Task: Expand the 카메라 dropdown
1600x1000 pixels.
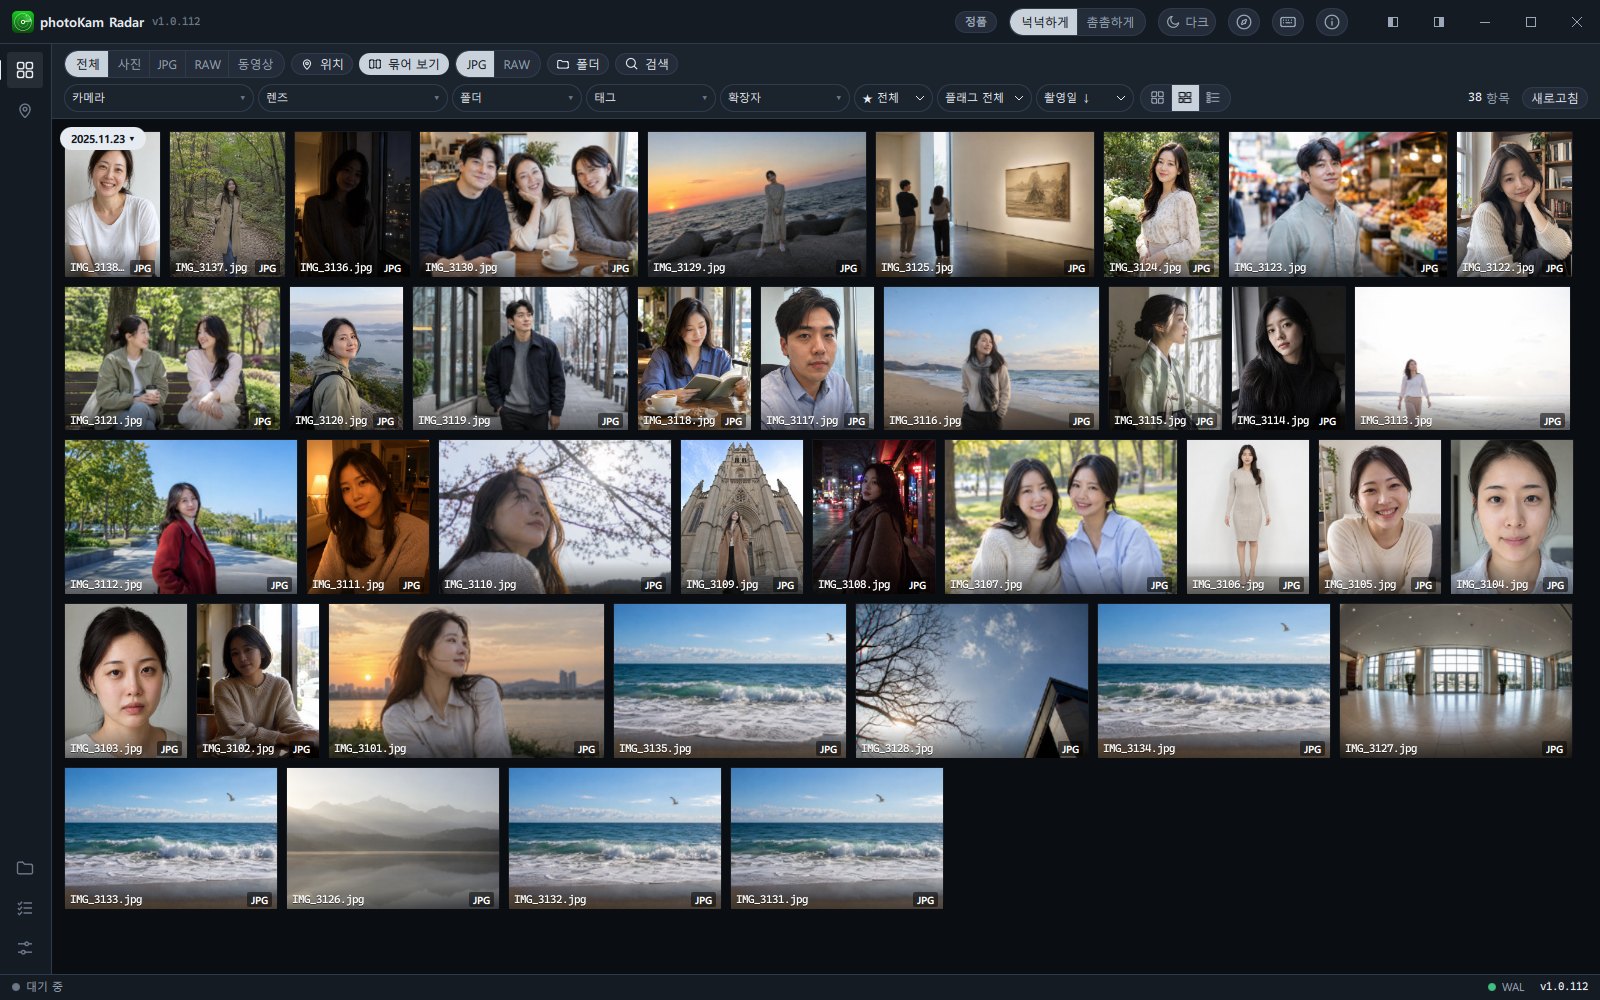Action: pos(159,97)
